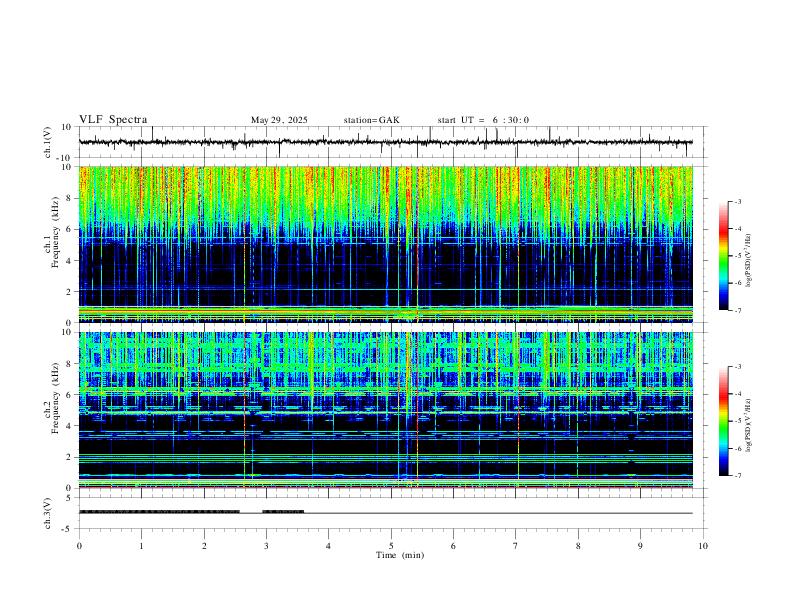
Task: Click the "ch.1(V)" waveform axis label
Action: point(48,142)
